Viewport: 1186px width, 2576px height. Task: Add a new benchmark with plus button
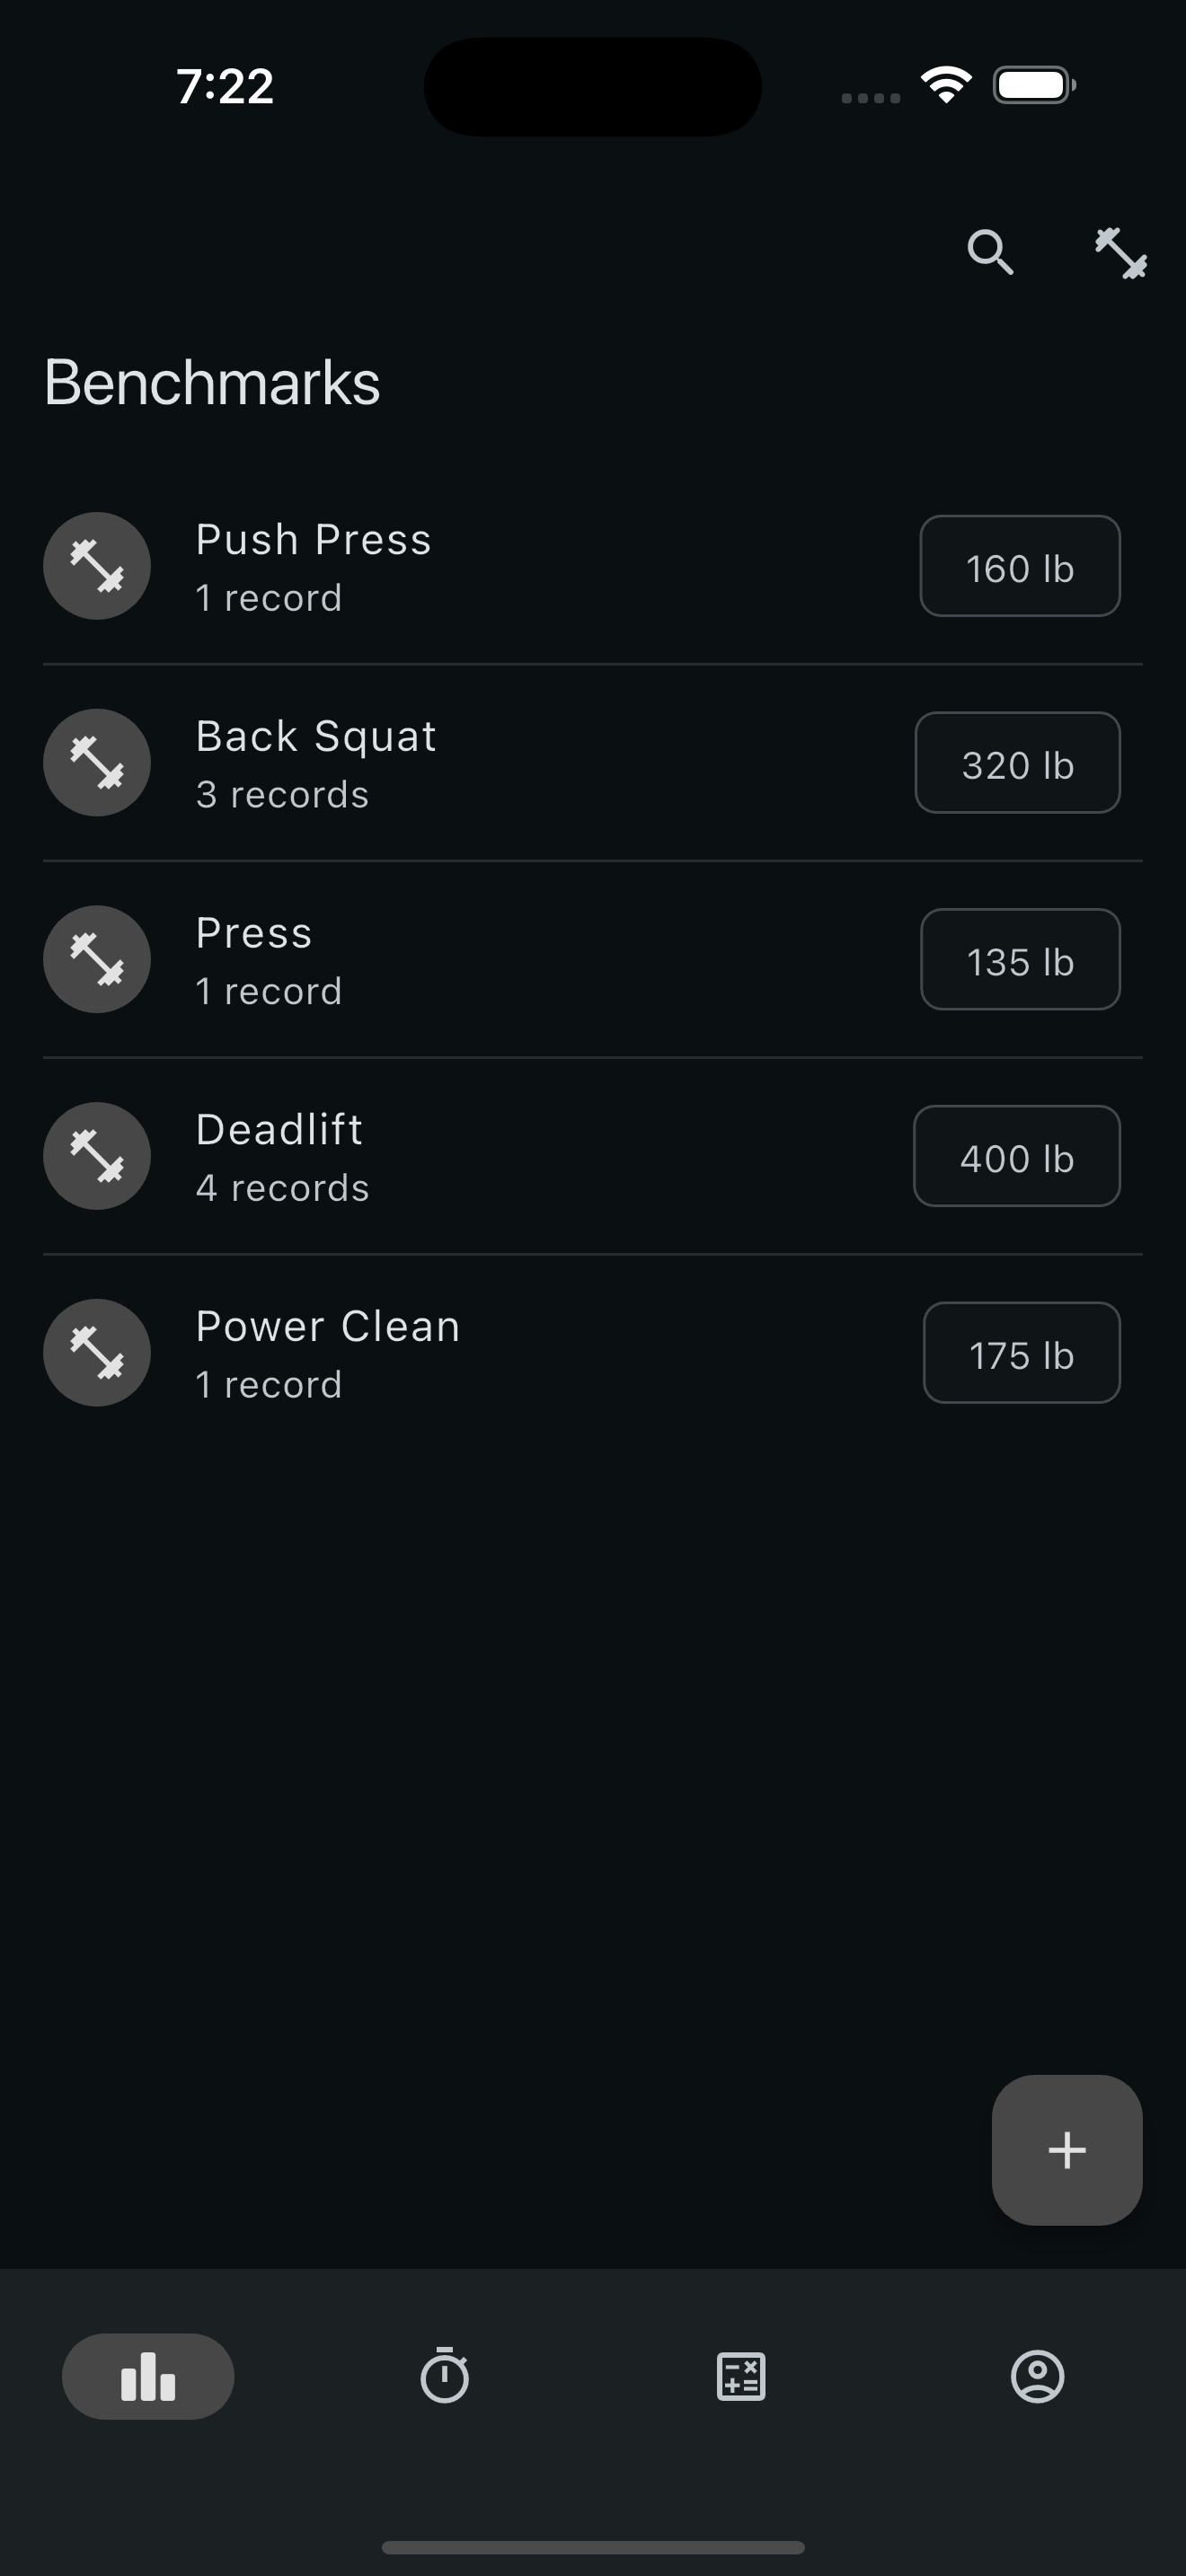[x=1066, y=2150]
